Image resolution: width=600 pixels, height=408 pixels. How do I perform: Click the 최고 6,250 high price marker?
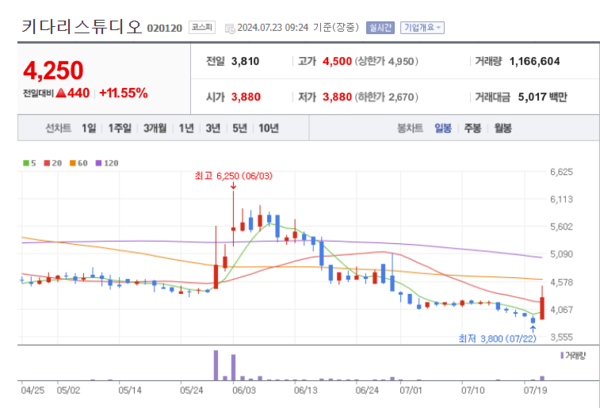[x=232, y=176]
